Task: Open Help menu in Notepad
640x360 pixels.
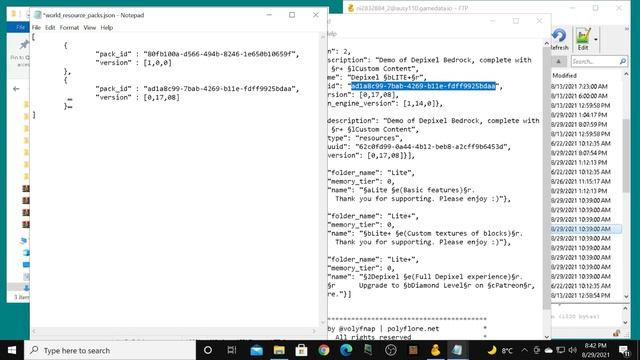Action: coord(107,28)
